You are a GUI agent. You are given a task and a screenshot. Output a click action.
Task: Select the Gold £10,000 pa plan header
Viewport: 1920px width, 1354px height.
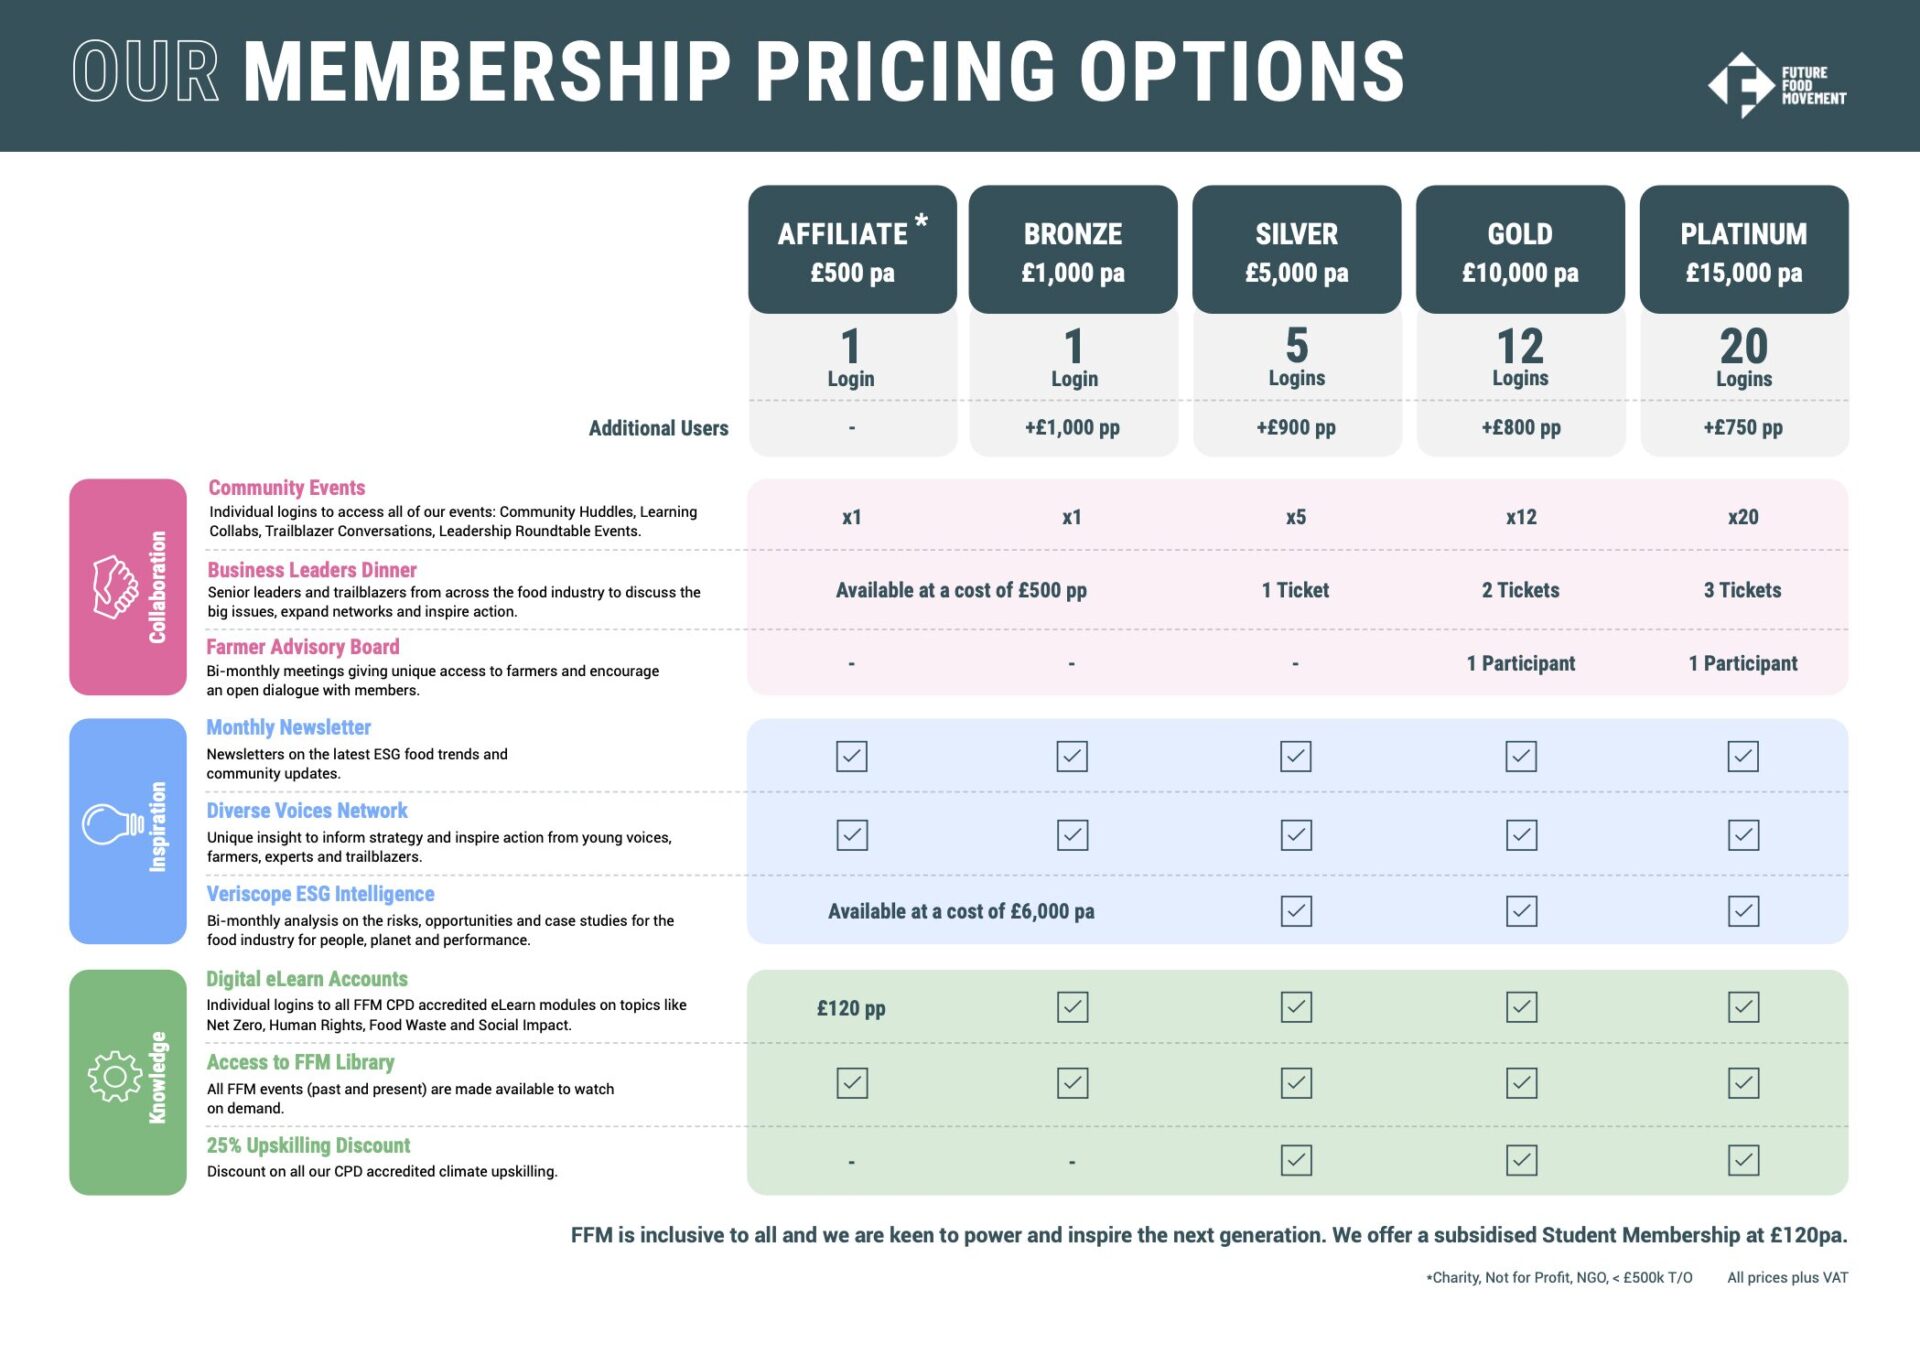pos(1520,250)
